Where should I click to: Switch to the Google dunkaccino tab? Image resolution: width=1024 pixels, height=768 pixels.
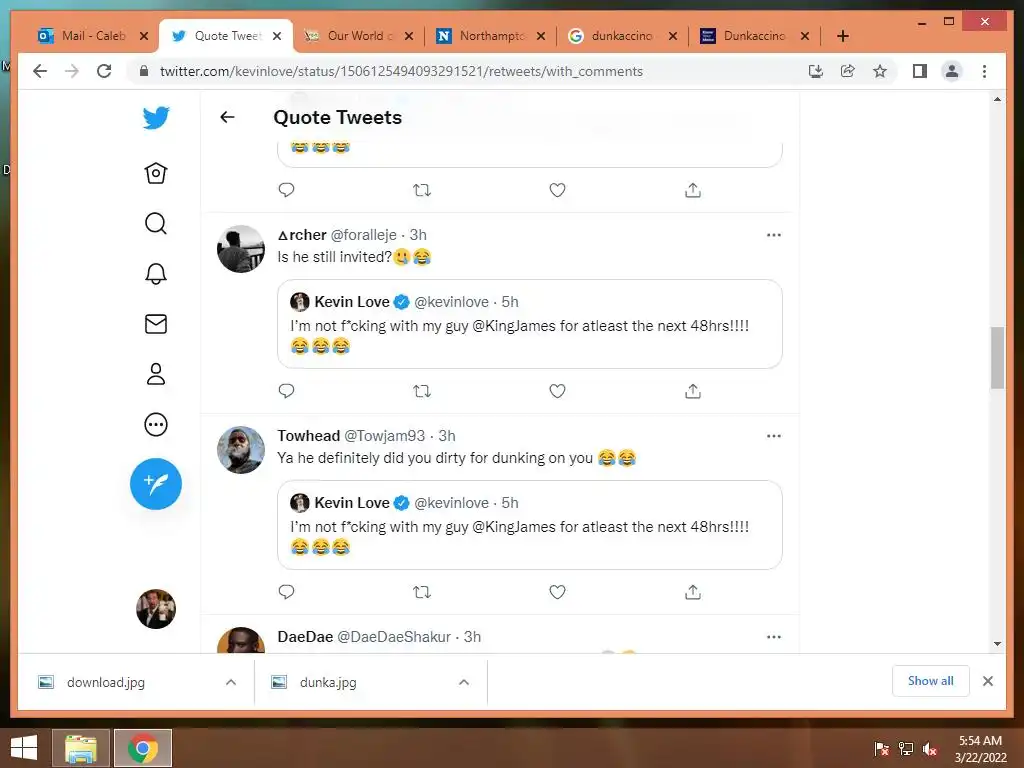tap(622, 36)
